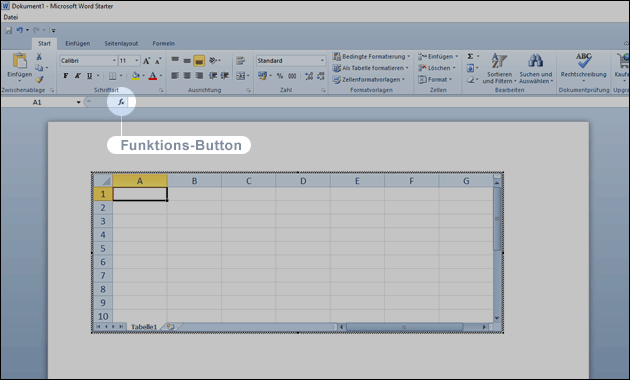Increase font size with large A icon

click(x=147, y=61)
